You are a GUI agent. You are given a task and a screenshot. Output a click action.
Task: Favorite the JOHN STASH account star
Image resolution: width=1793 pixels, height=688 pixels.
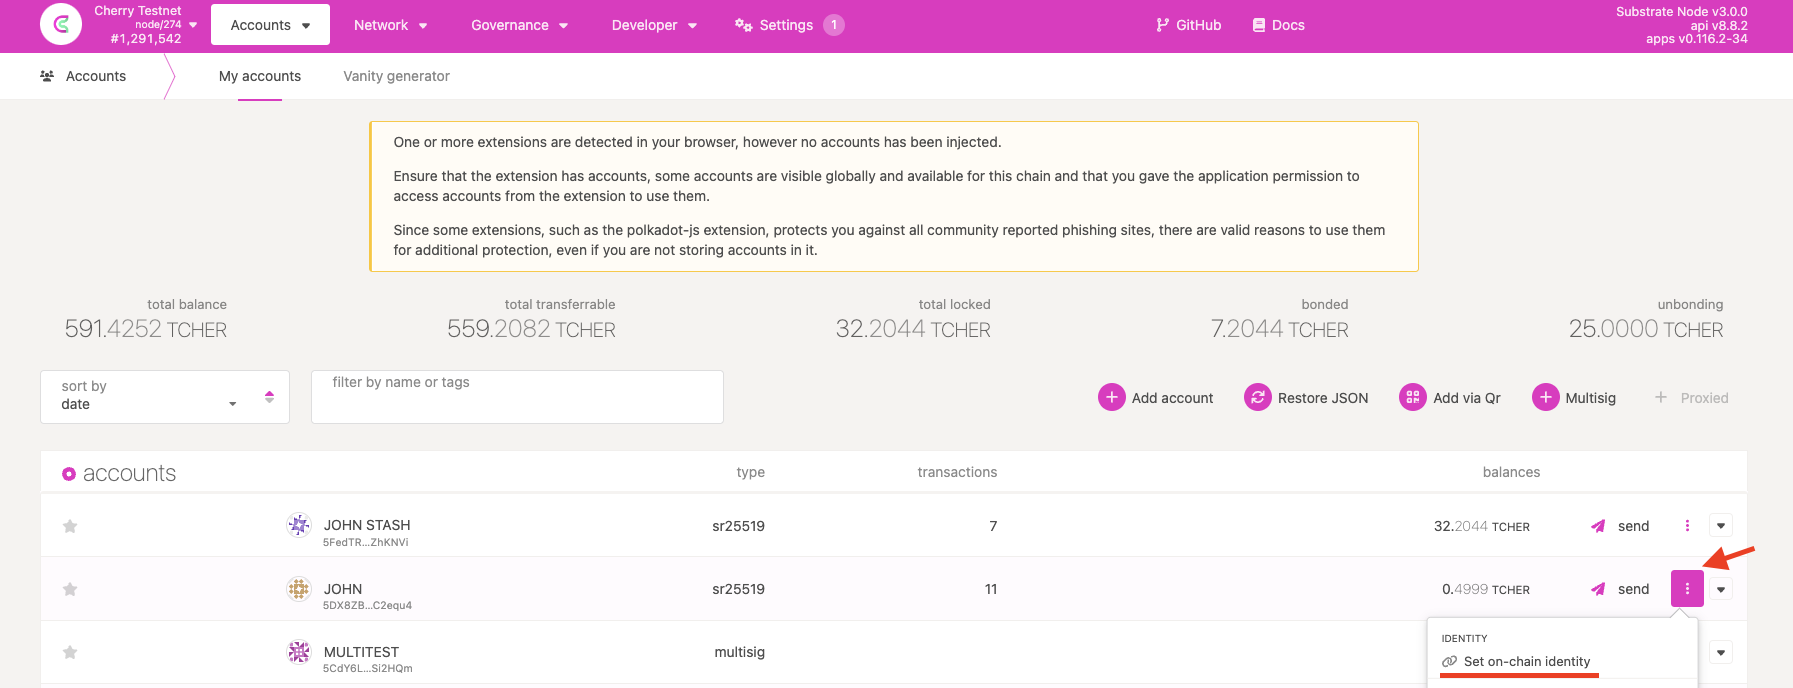coord(70,526)
